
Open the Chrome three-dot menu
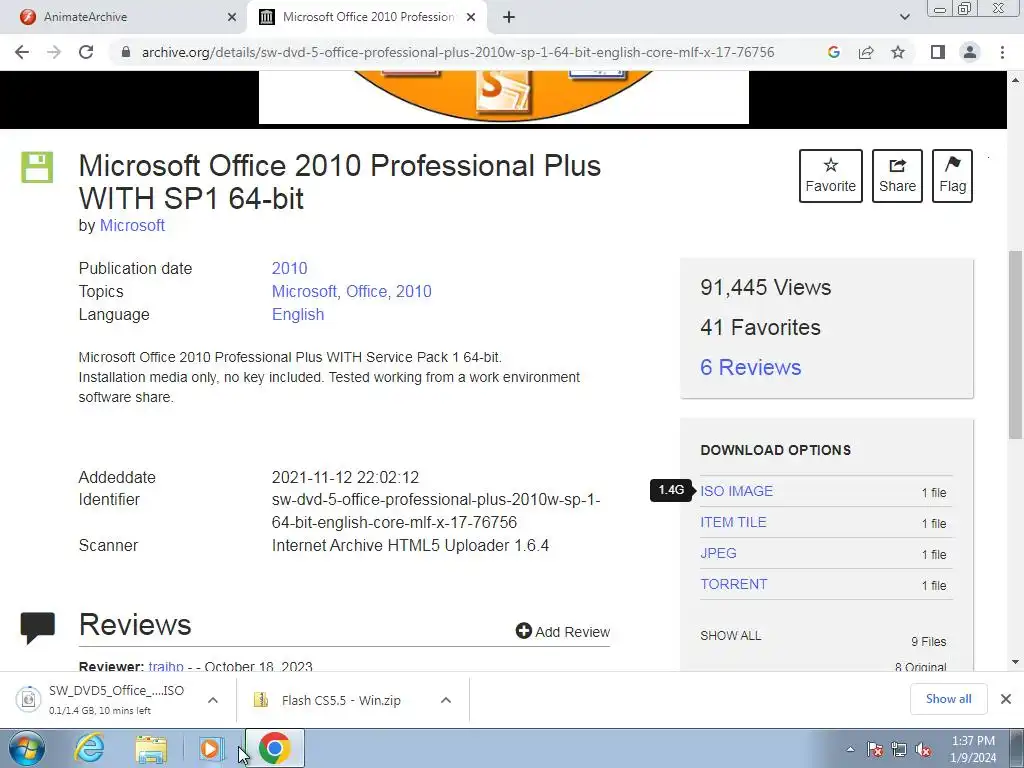tap(1002, 52)
